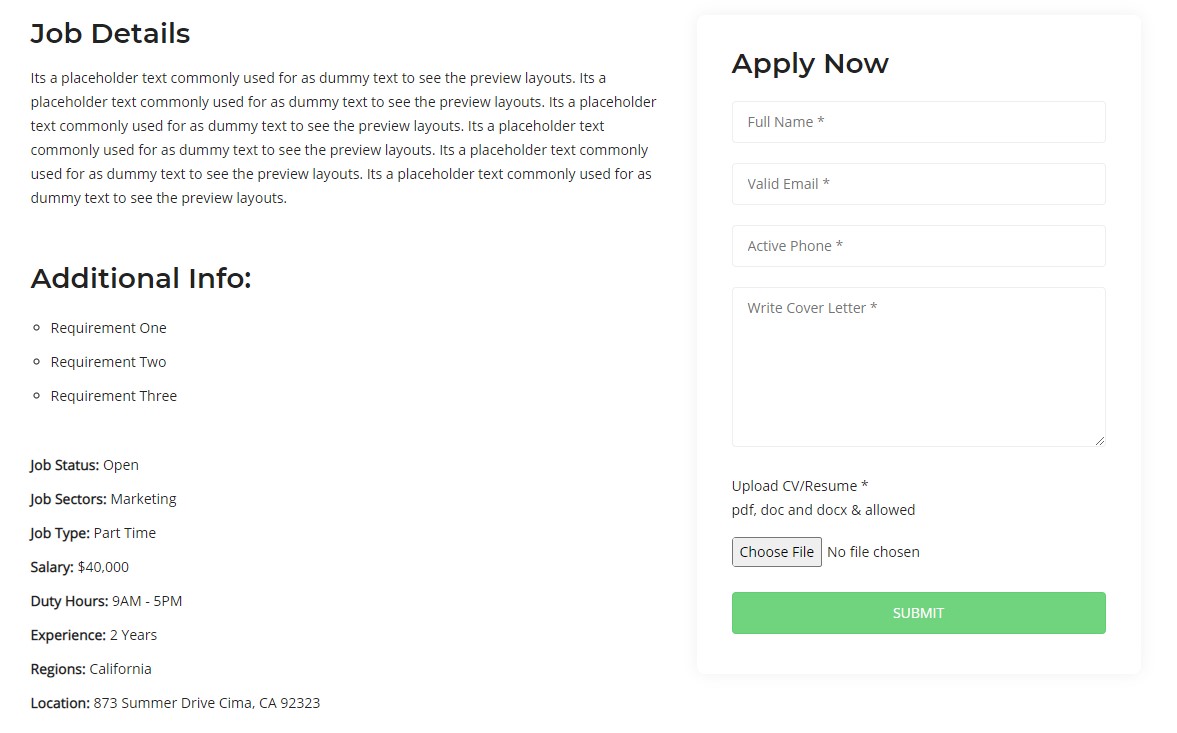Click the cover letter textarea resize handle
1177x733 pixels.
(1100, 441)
